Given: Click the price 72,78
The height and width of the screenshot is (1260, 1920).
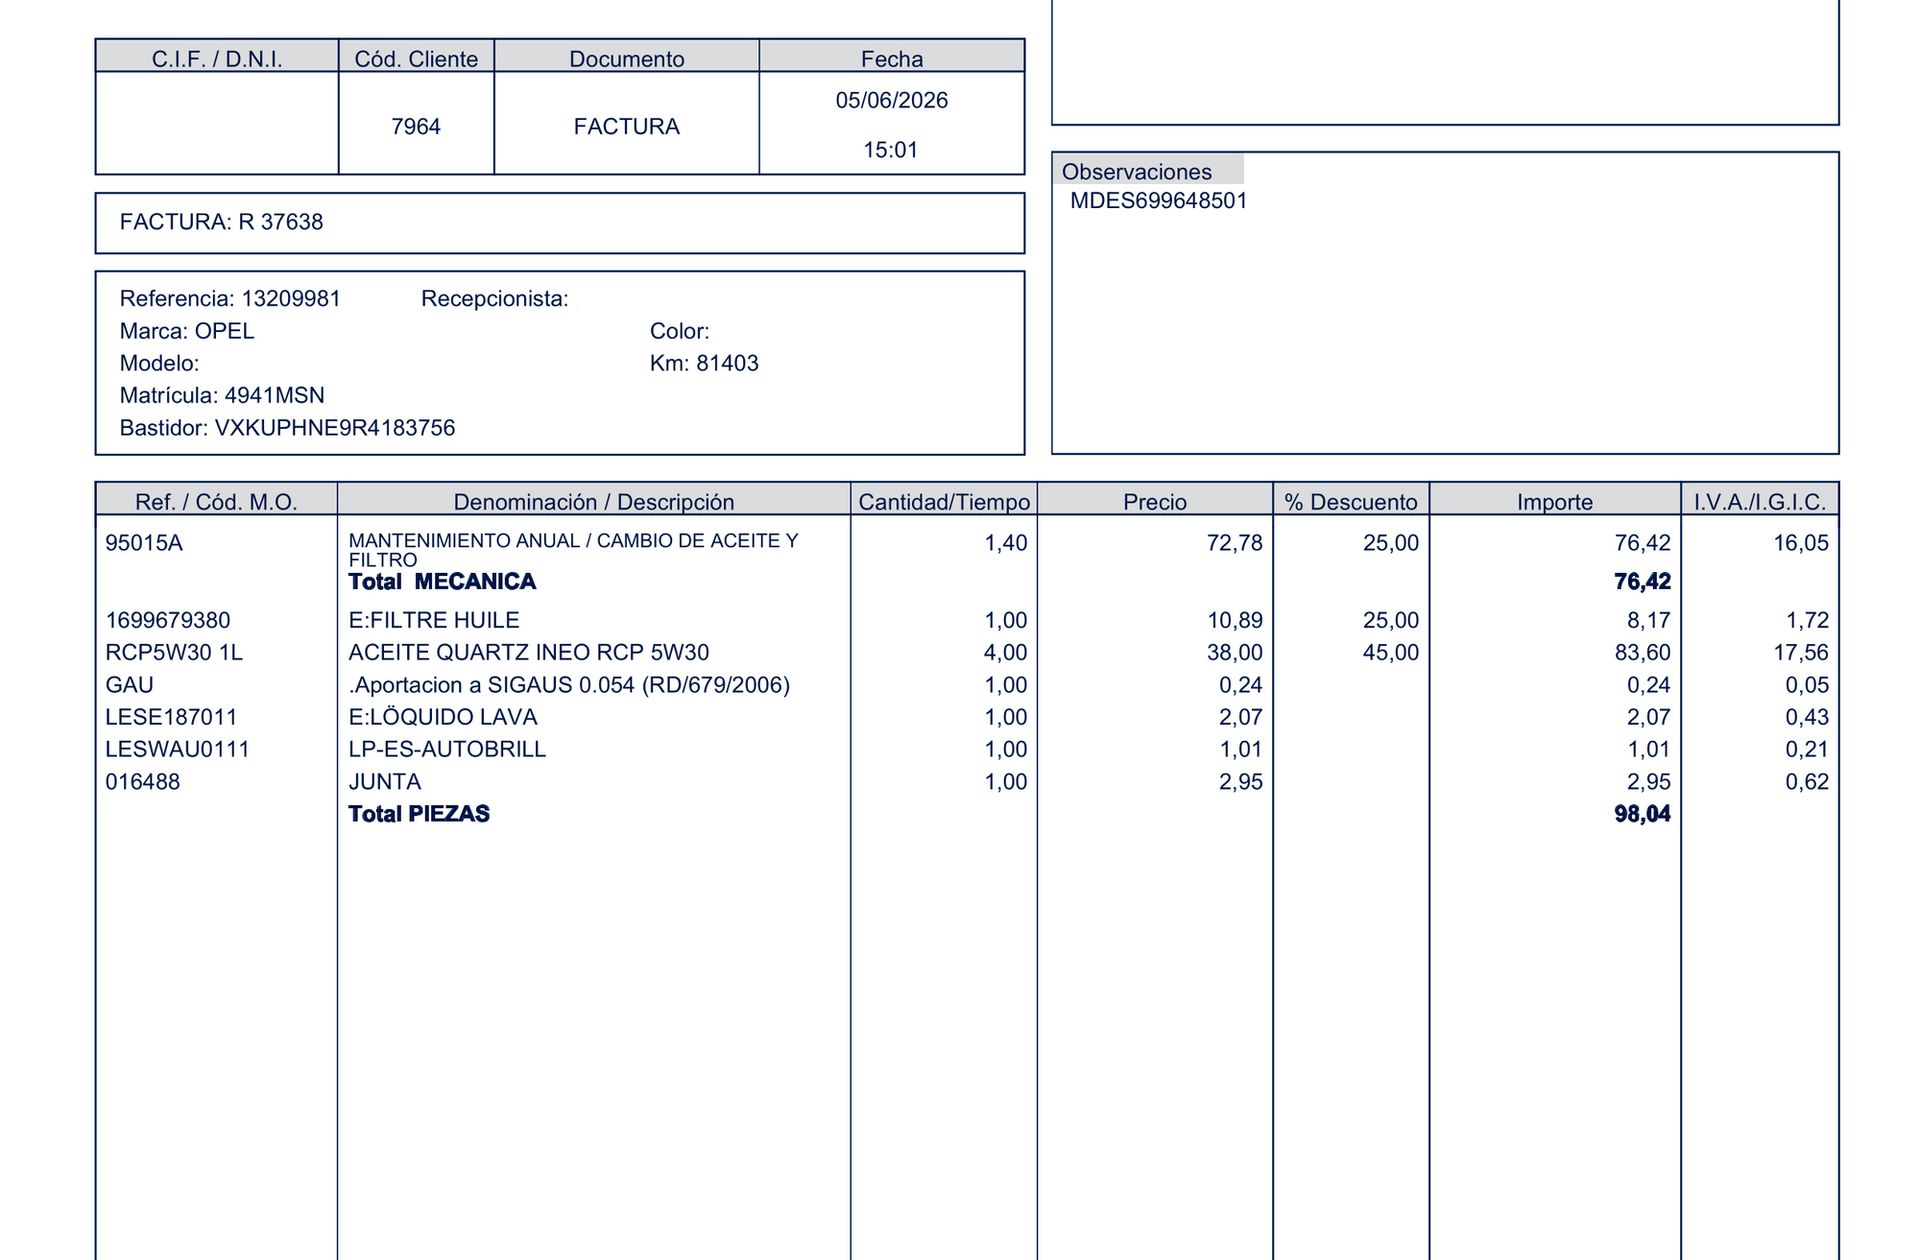Looking at the screenshot, I should pyautogui.click(x=1234, y=543).
